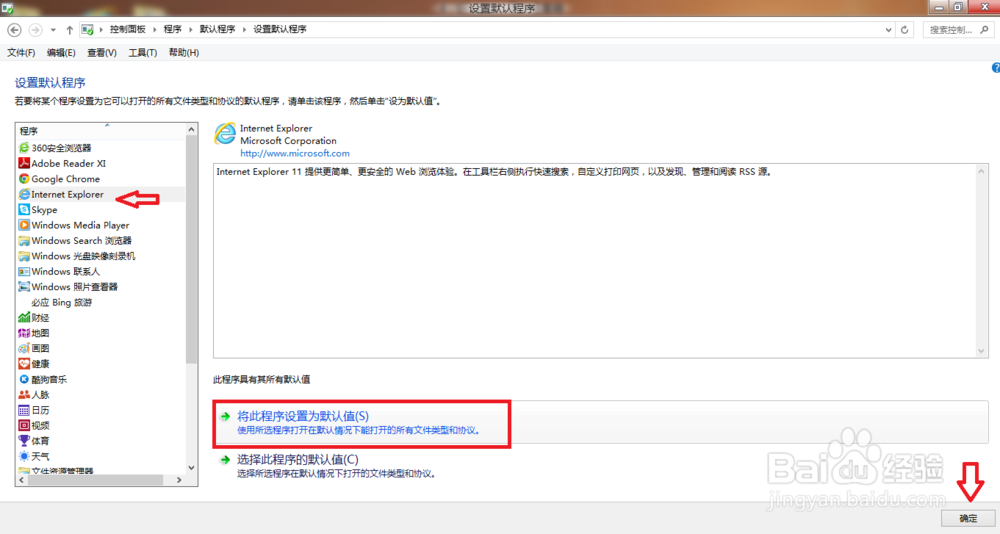
Task: Click the description box scroll-down arrow
Action: [x=982, y=352]
